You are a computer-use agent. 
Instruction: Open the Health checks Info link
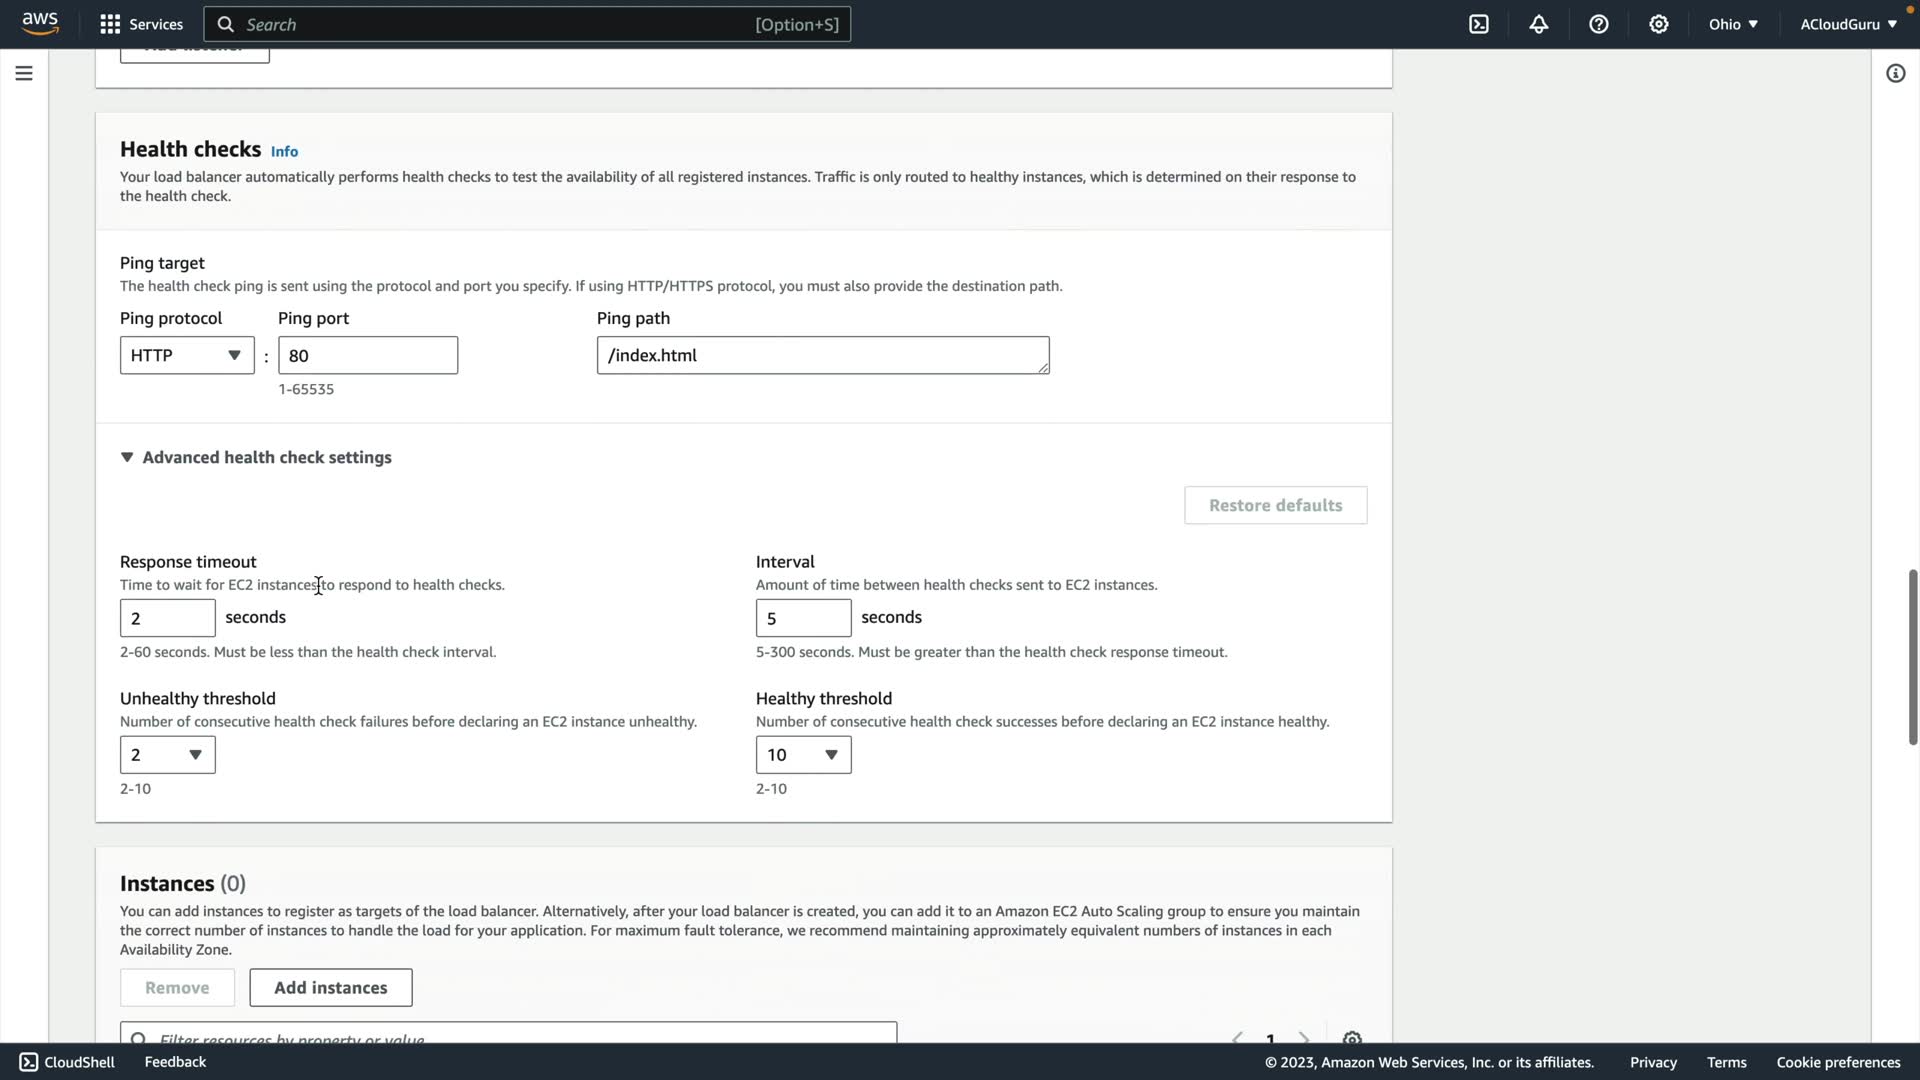(x=284, y=151)
